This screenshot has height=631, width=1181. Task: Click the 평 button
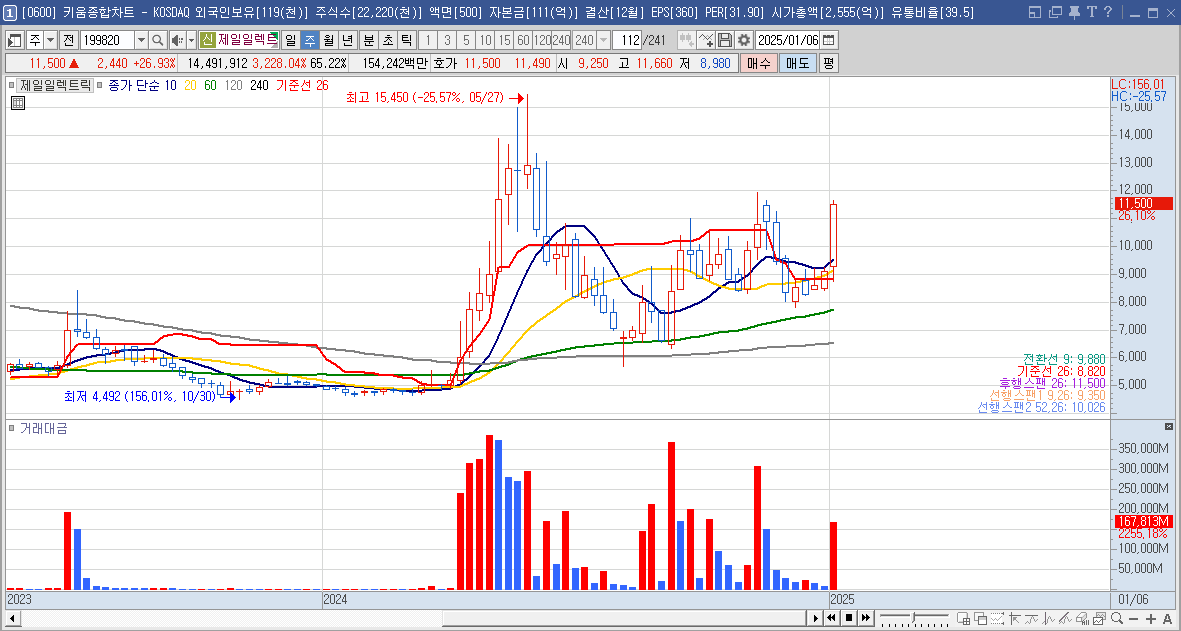[x=828, y=64]
